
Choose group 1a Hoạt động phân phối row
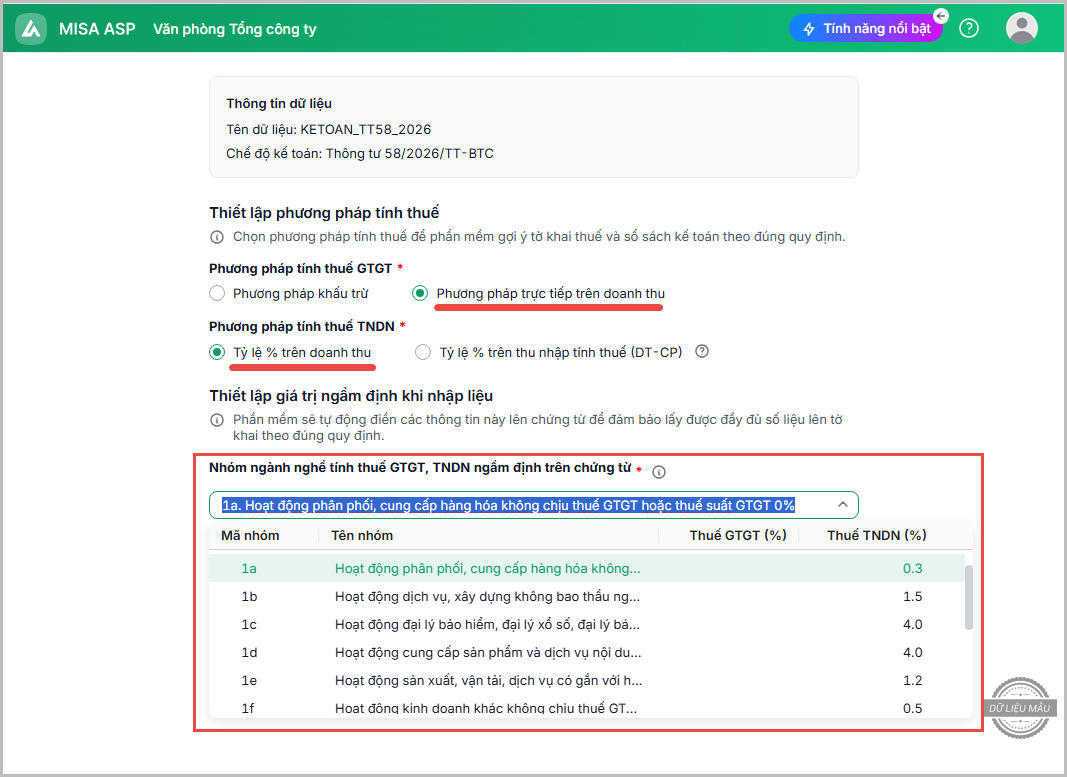pyautogui.click(x=586, y=568)
